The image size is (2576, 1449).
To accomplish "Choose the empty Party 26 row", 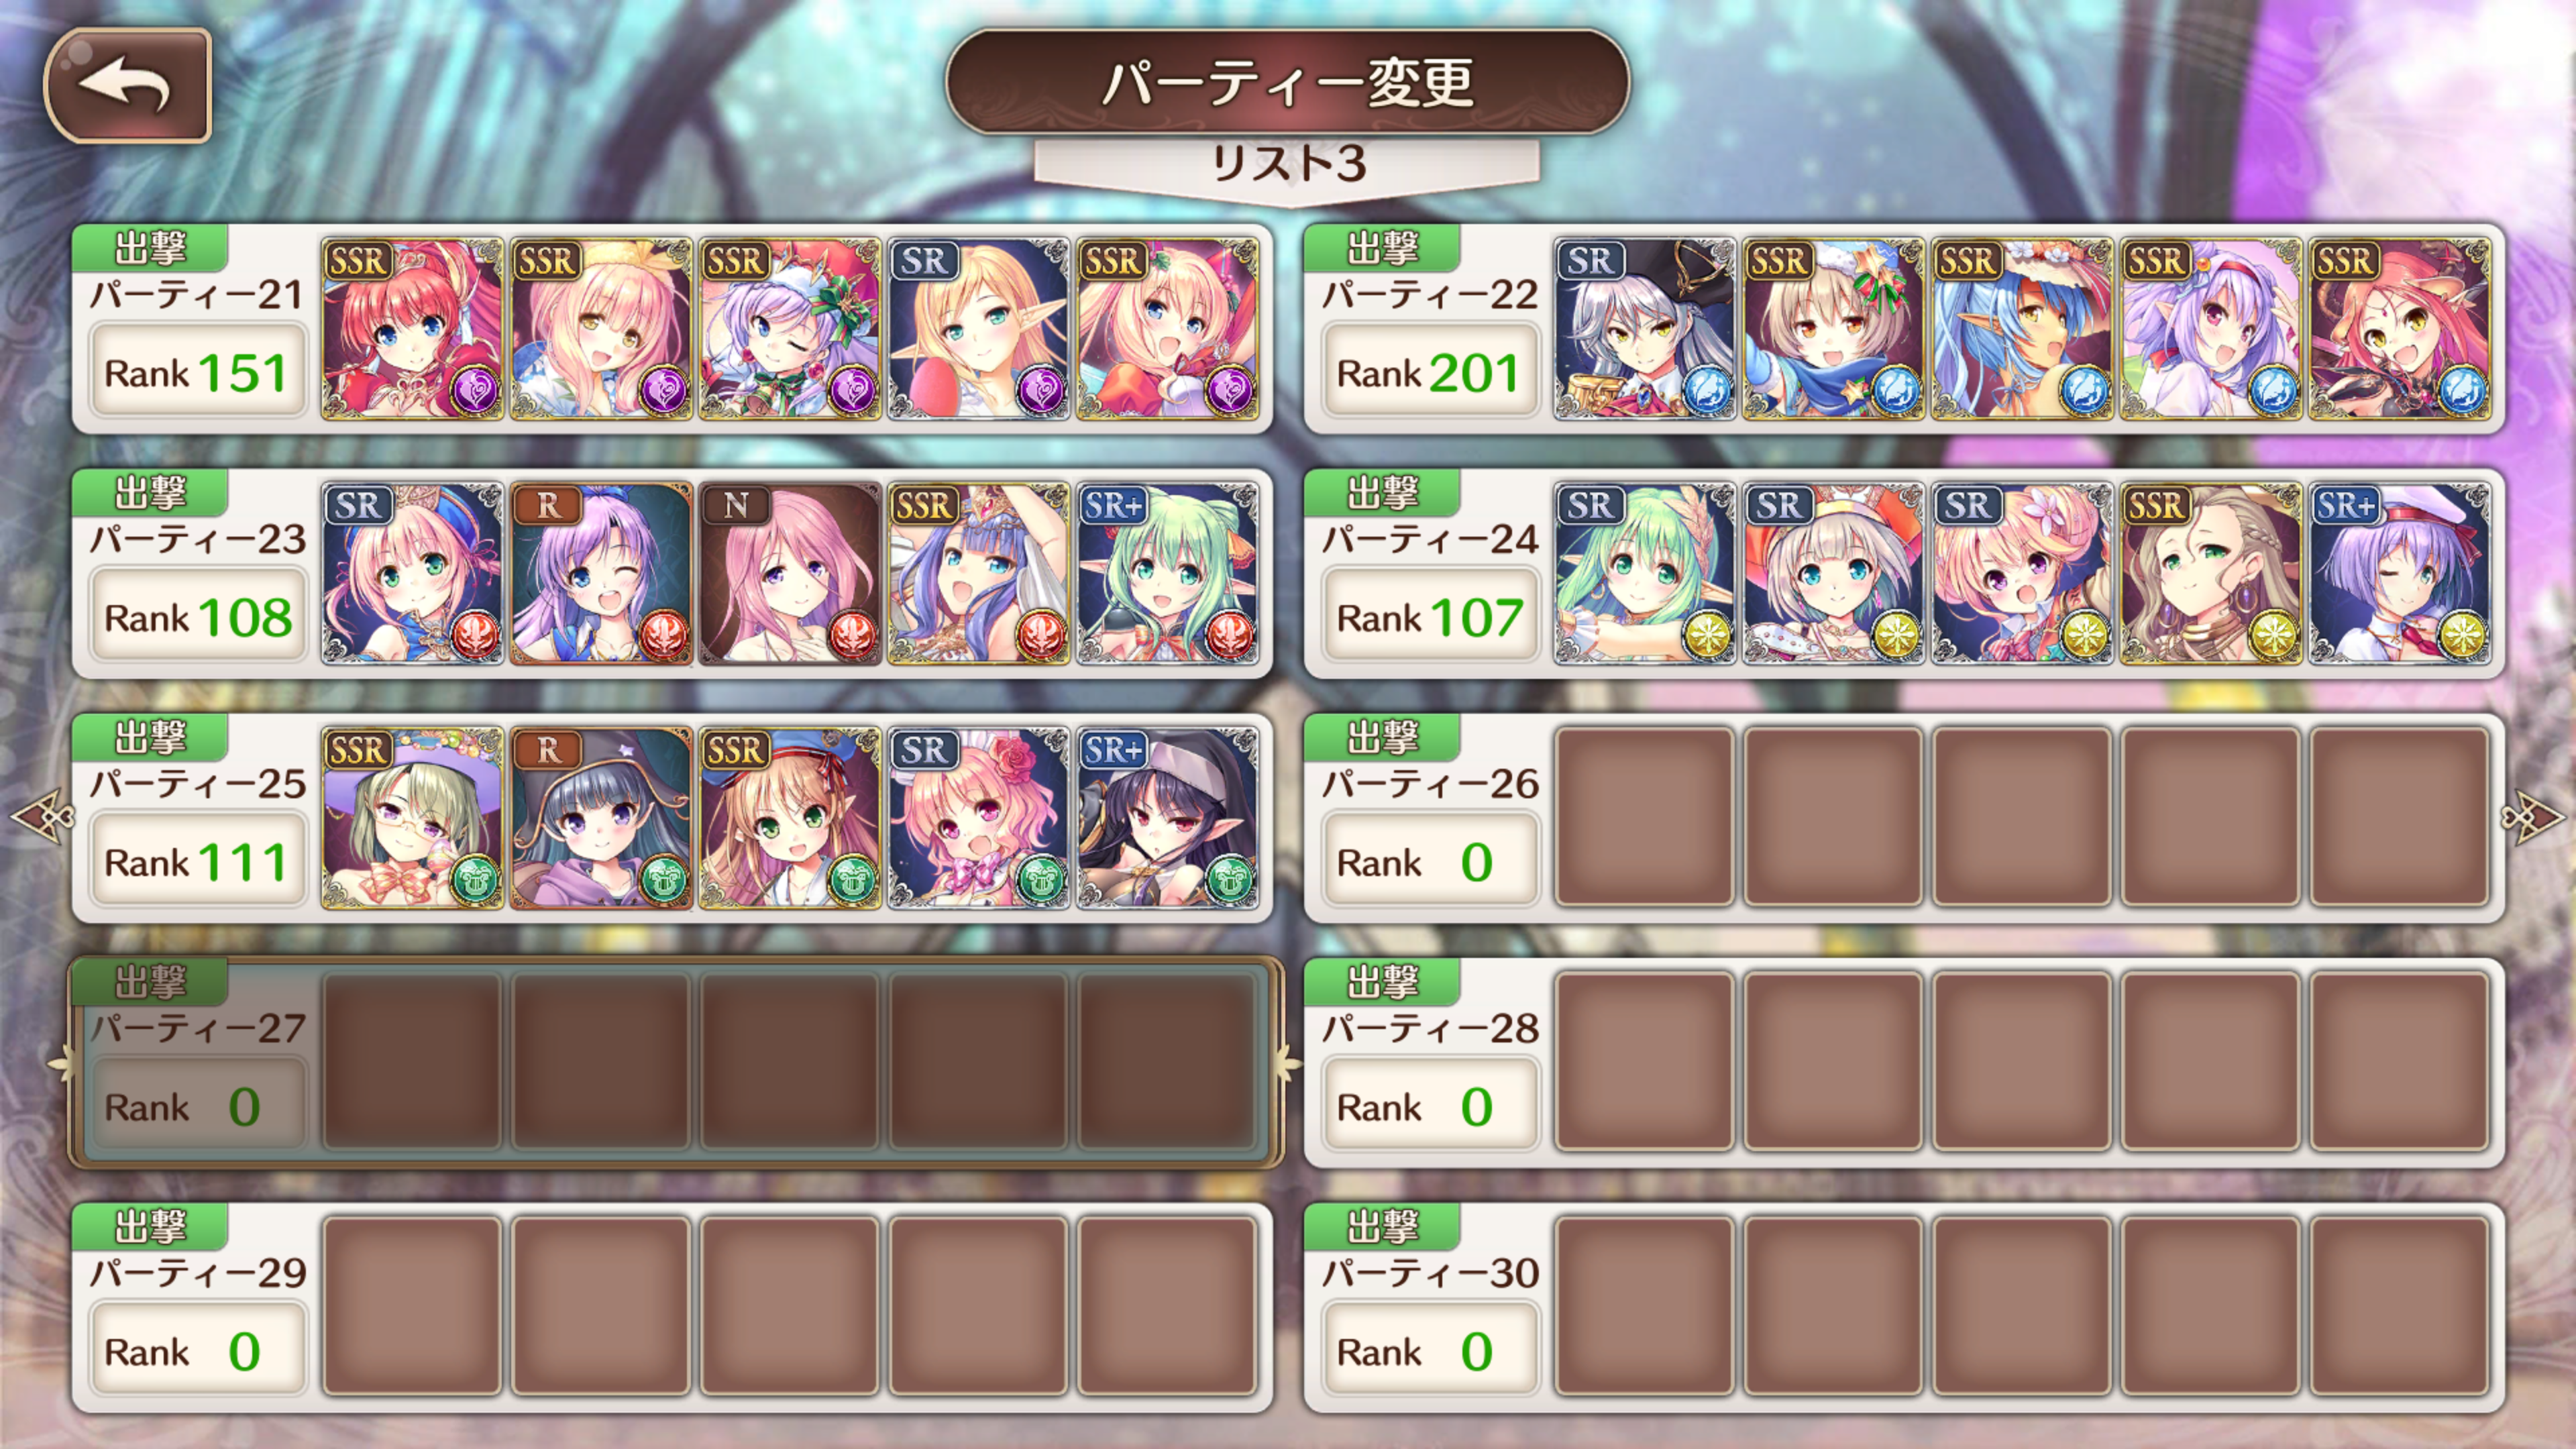I will pos(1904,818).
